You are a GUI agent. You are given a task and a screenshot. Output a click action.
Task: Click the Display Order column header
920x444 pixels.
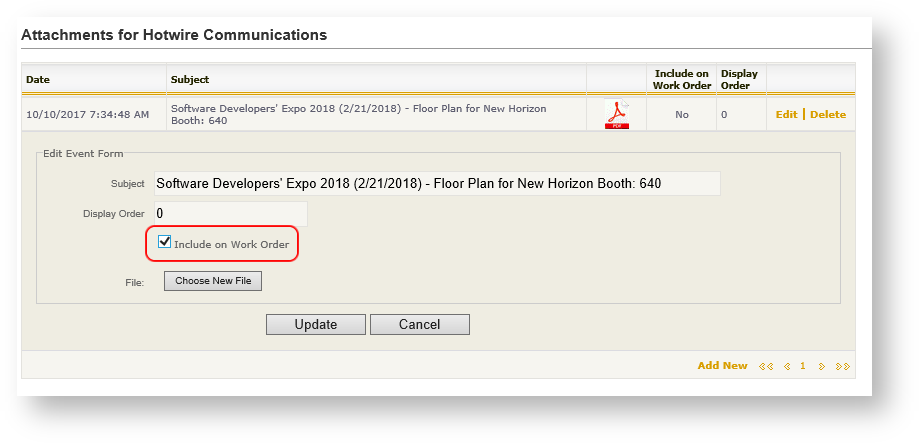coord(739,79)
